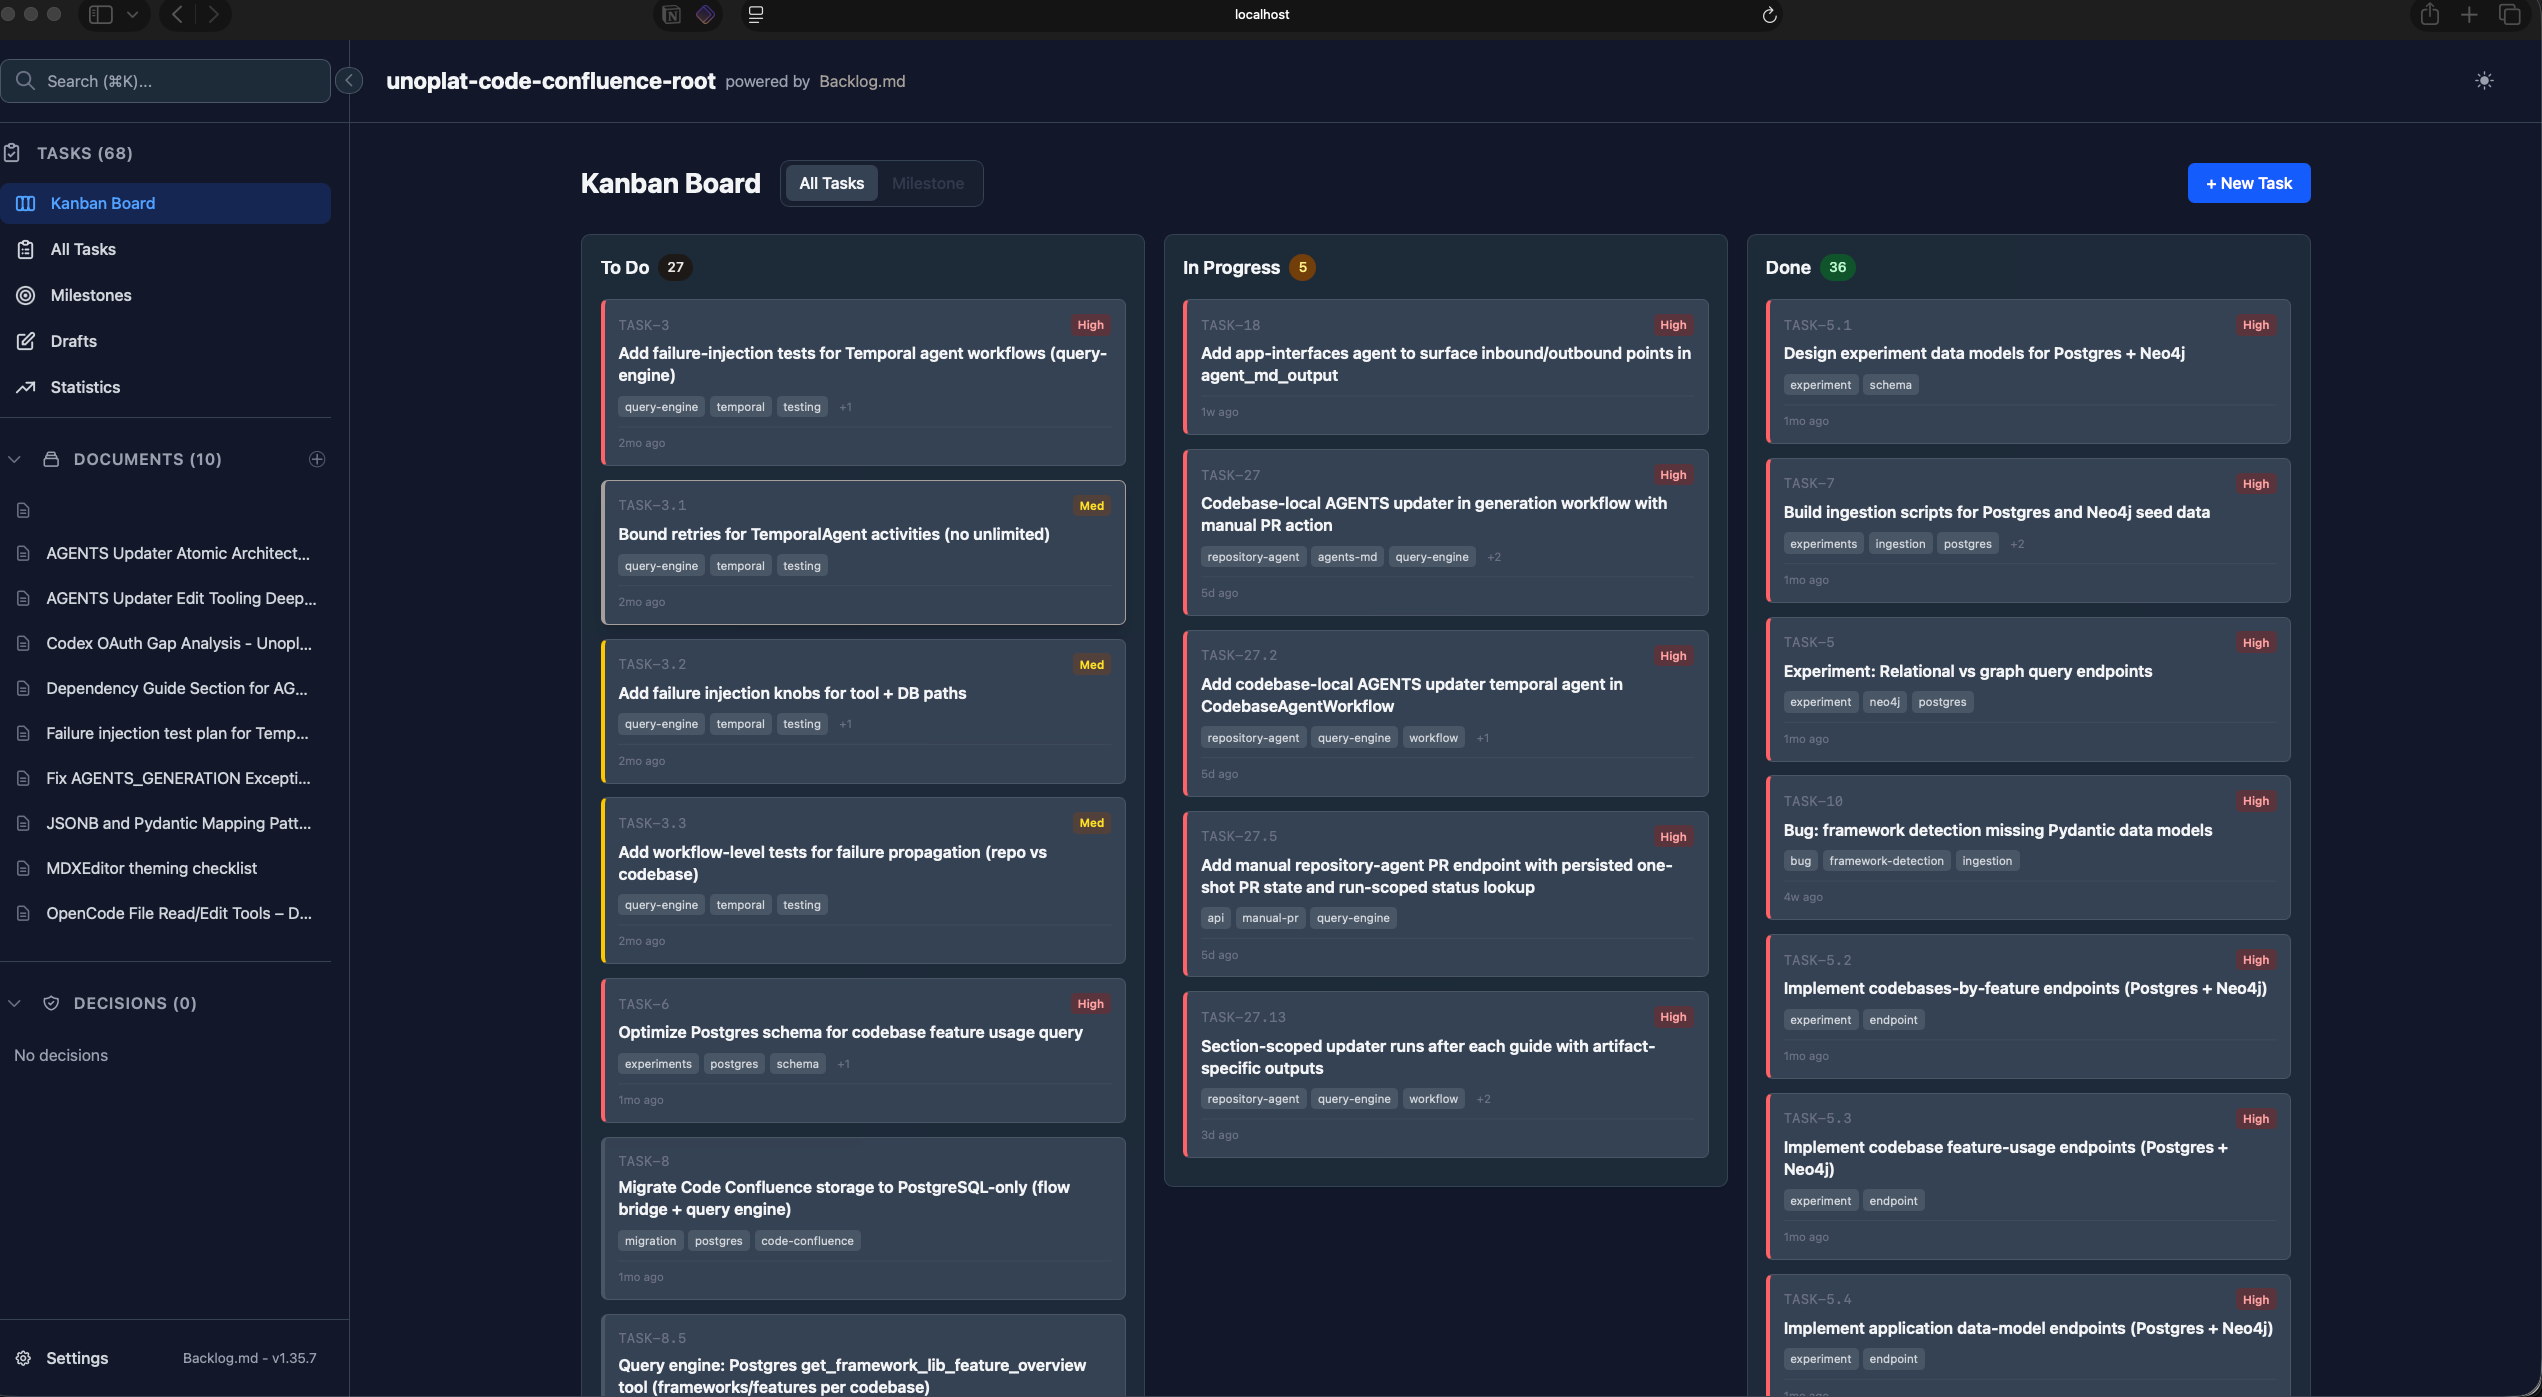Open Drafts using the pencil icon
The image size is (2542, 1397).
click(x=26, y=341)
